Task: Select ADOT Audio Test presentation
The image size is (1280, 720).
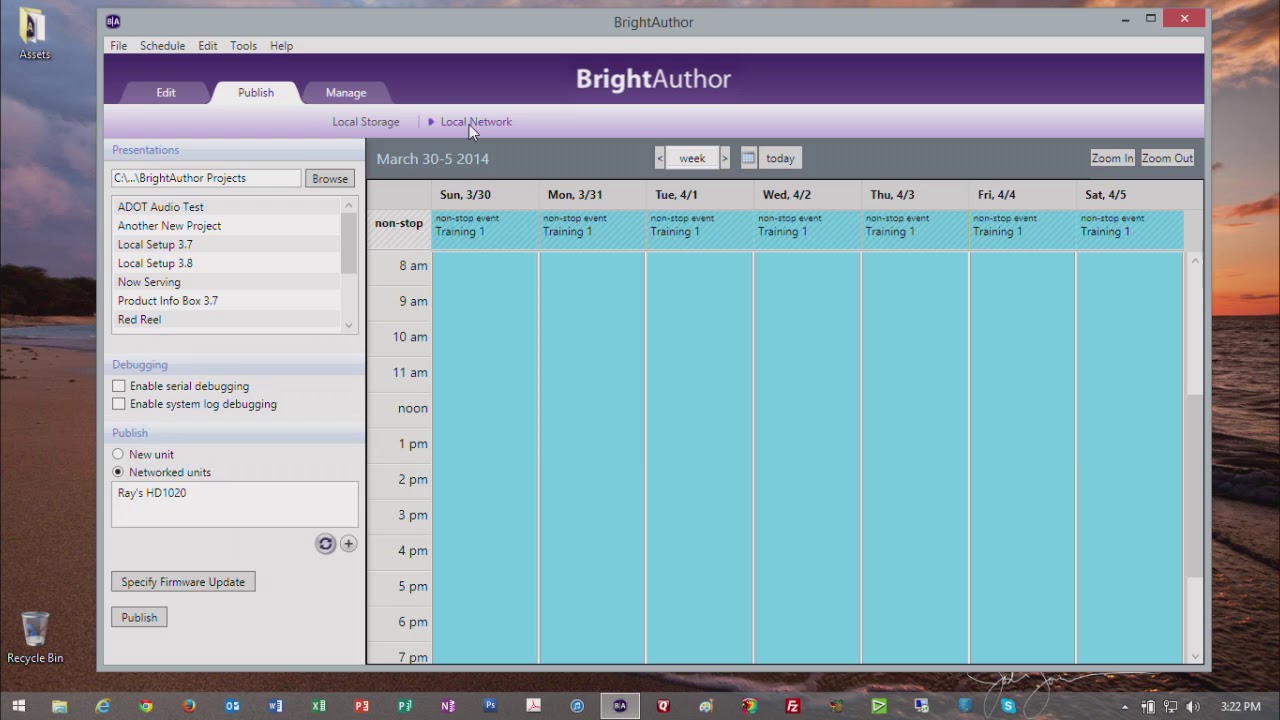Action: tap(226, 207)
